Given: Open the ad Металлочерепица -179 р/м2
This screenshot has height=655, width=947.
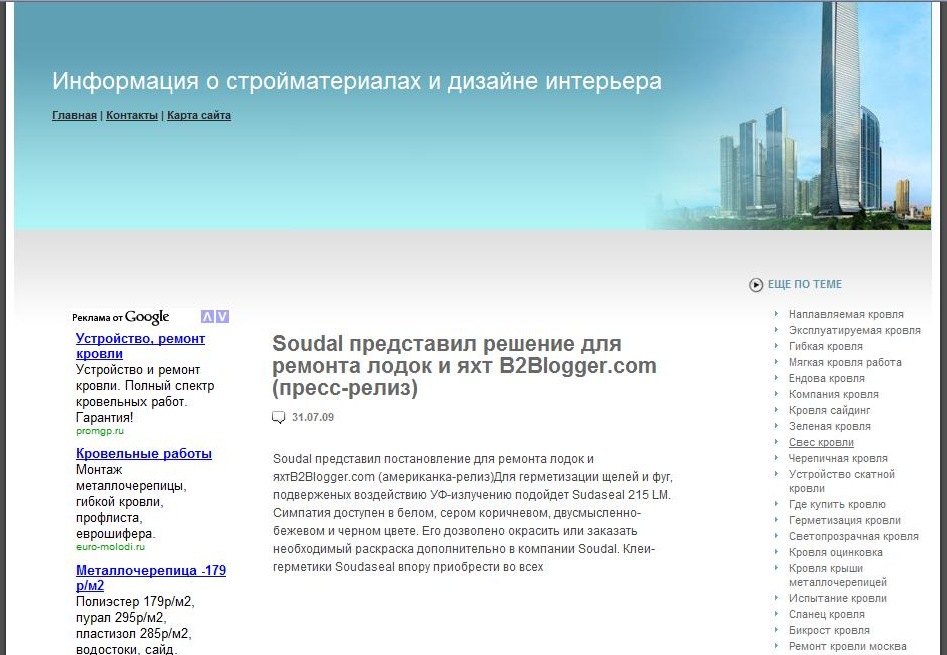Looking at the screenshot, I should (x=151, y=578).
